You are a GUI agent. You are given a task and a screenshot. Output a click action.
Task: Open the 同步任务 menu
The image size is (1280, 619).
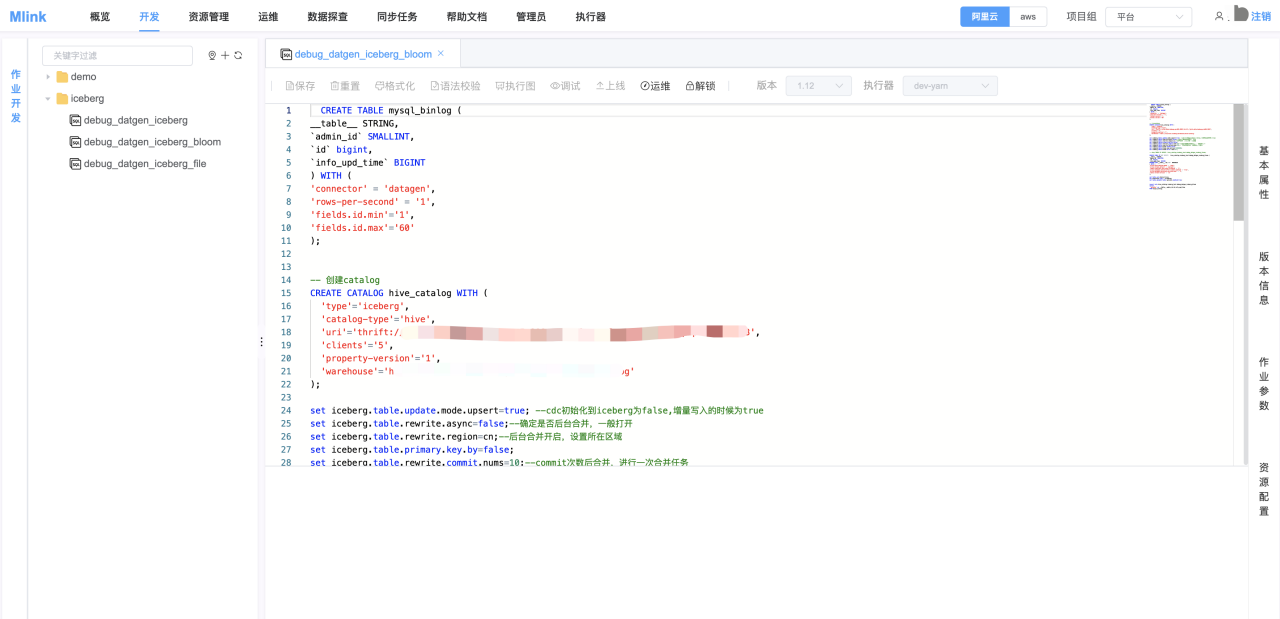(x=397, y=17)
